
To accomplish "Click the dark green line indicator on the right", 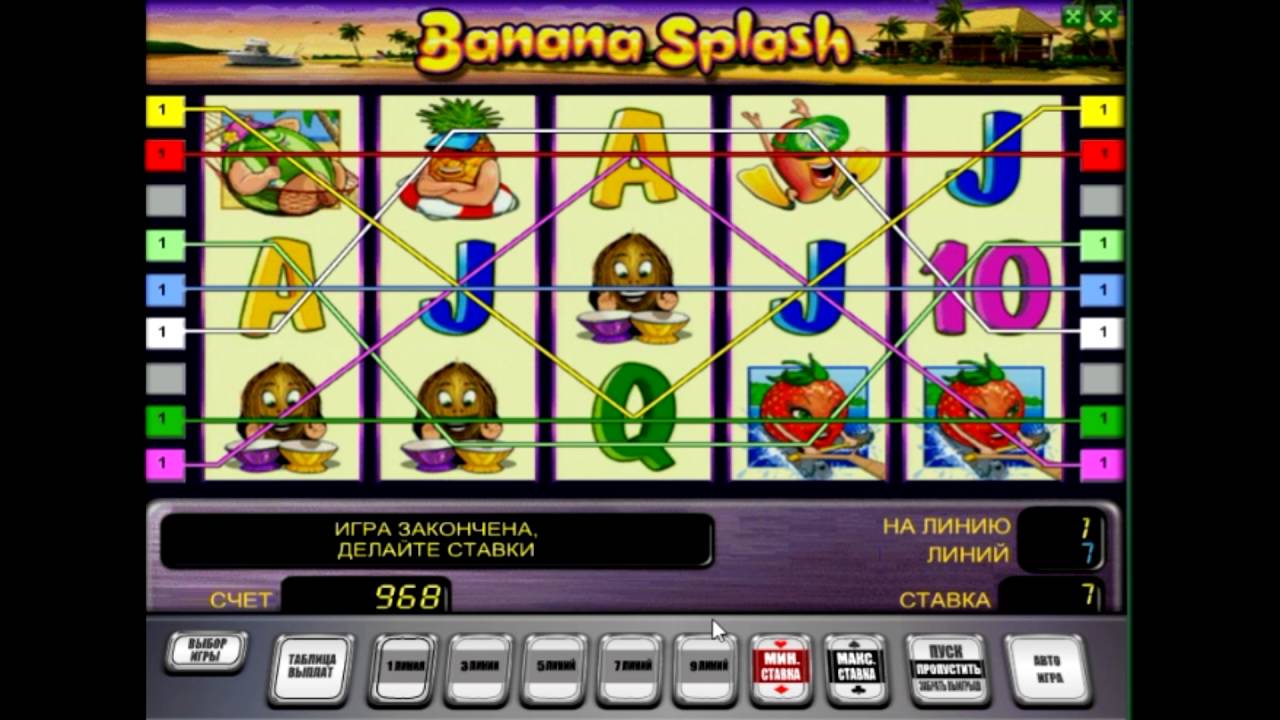I will [x=1102, y=421].
